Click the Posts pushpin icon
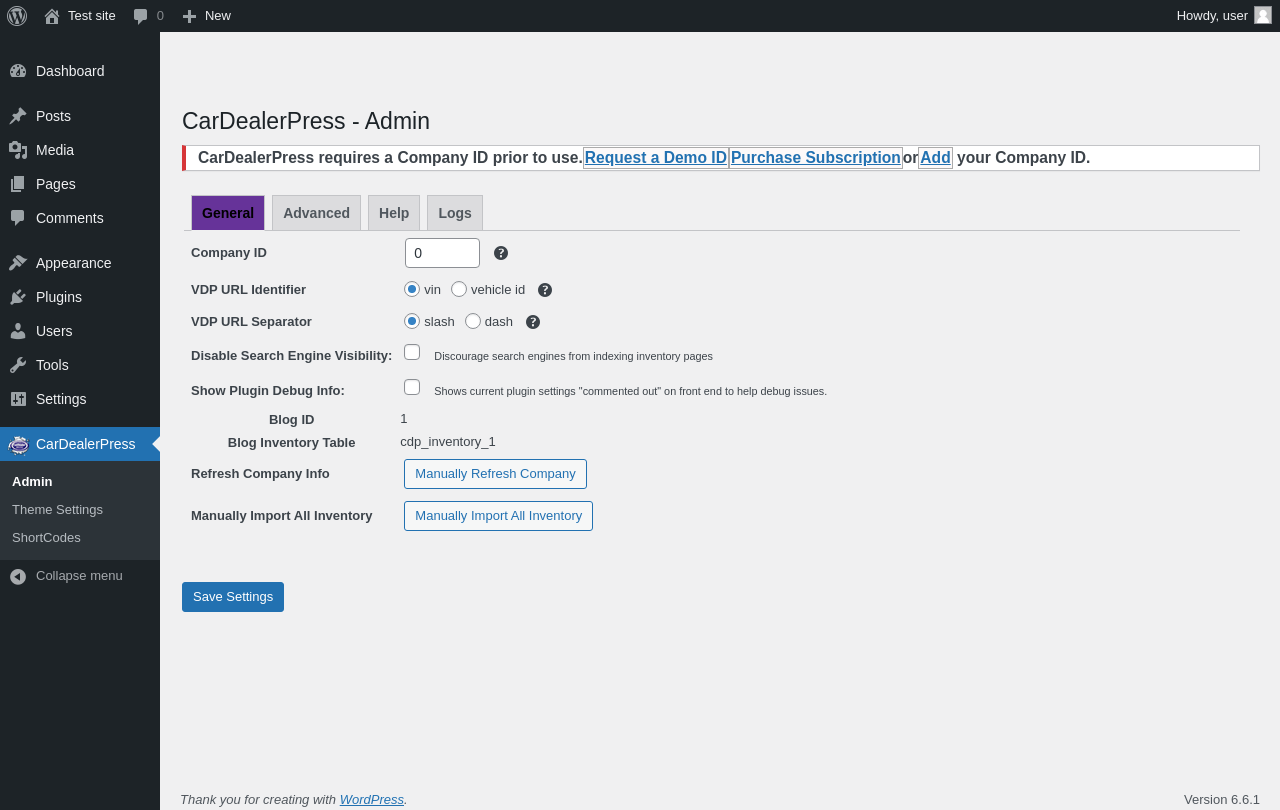 [18, 116]
